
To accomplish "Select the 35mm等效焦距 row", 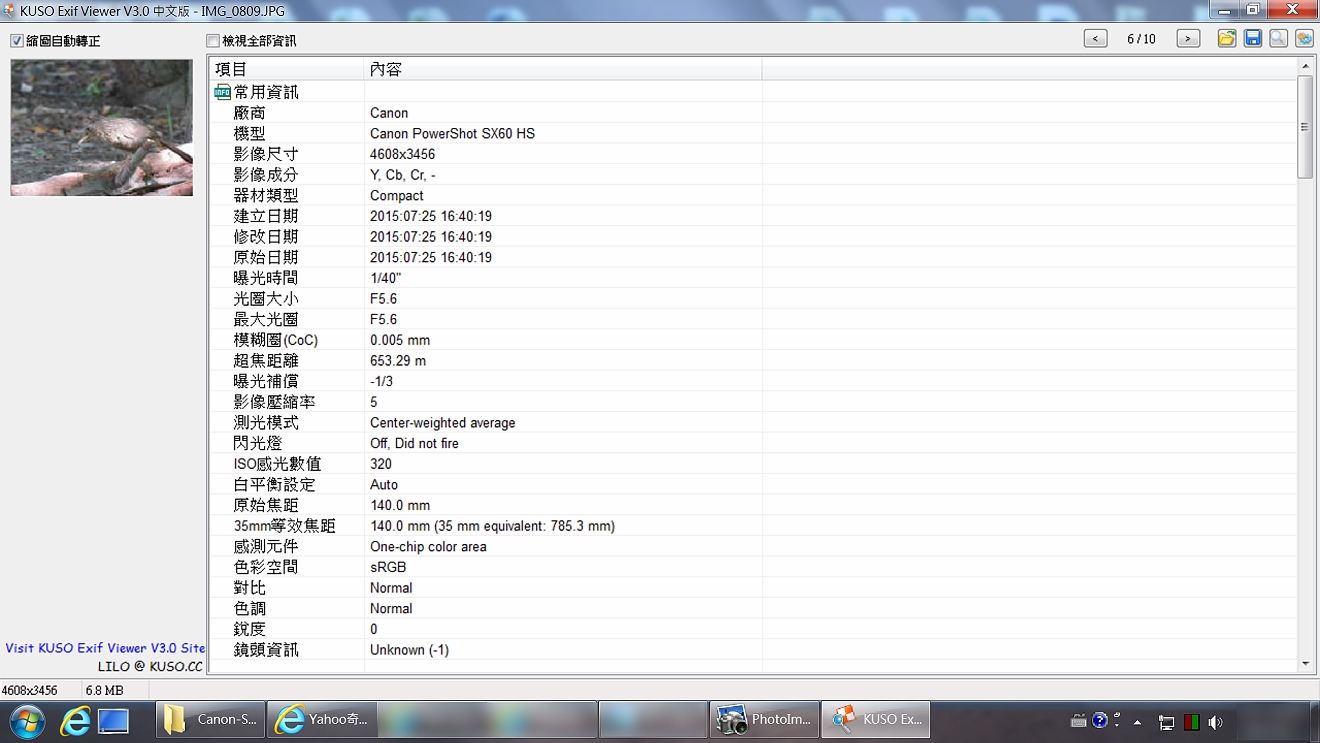I will click(752, 526).
